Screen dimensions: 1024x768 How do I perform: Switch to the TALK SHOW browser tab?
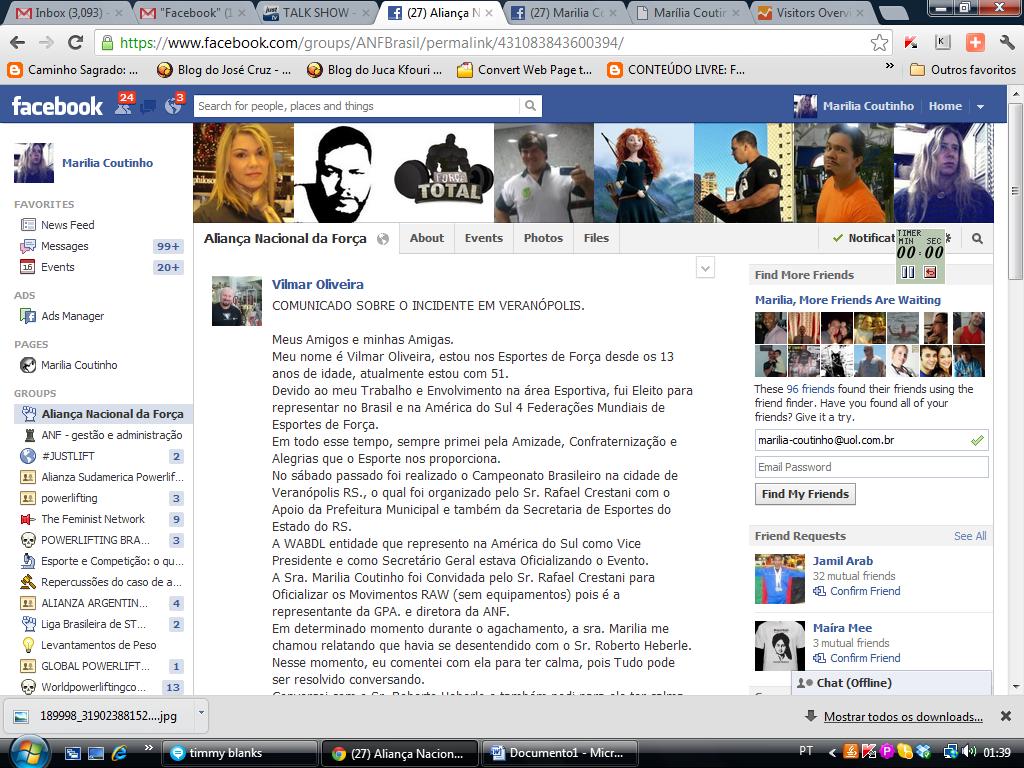[x=317, y=12]
